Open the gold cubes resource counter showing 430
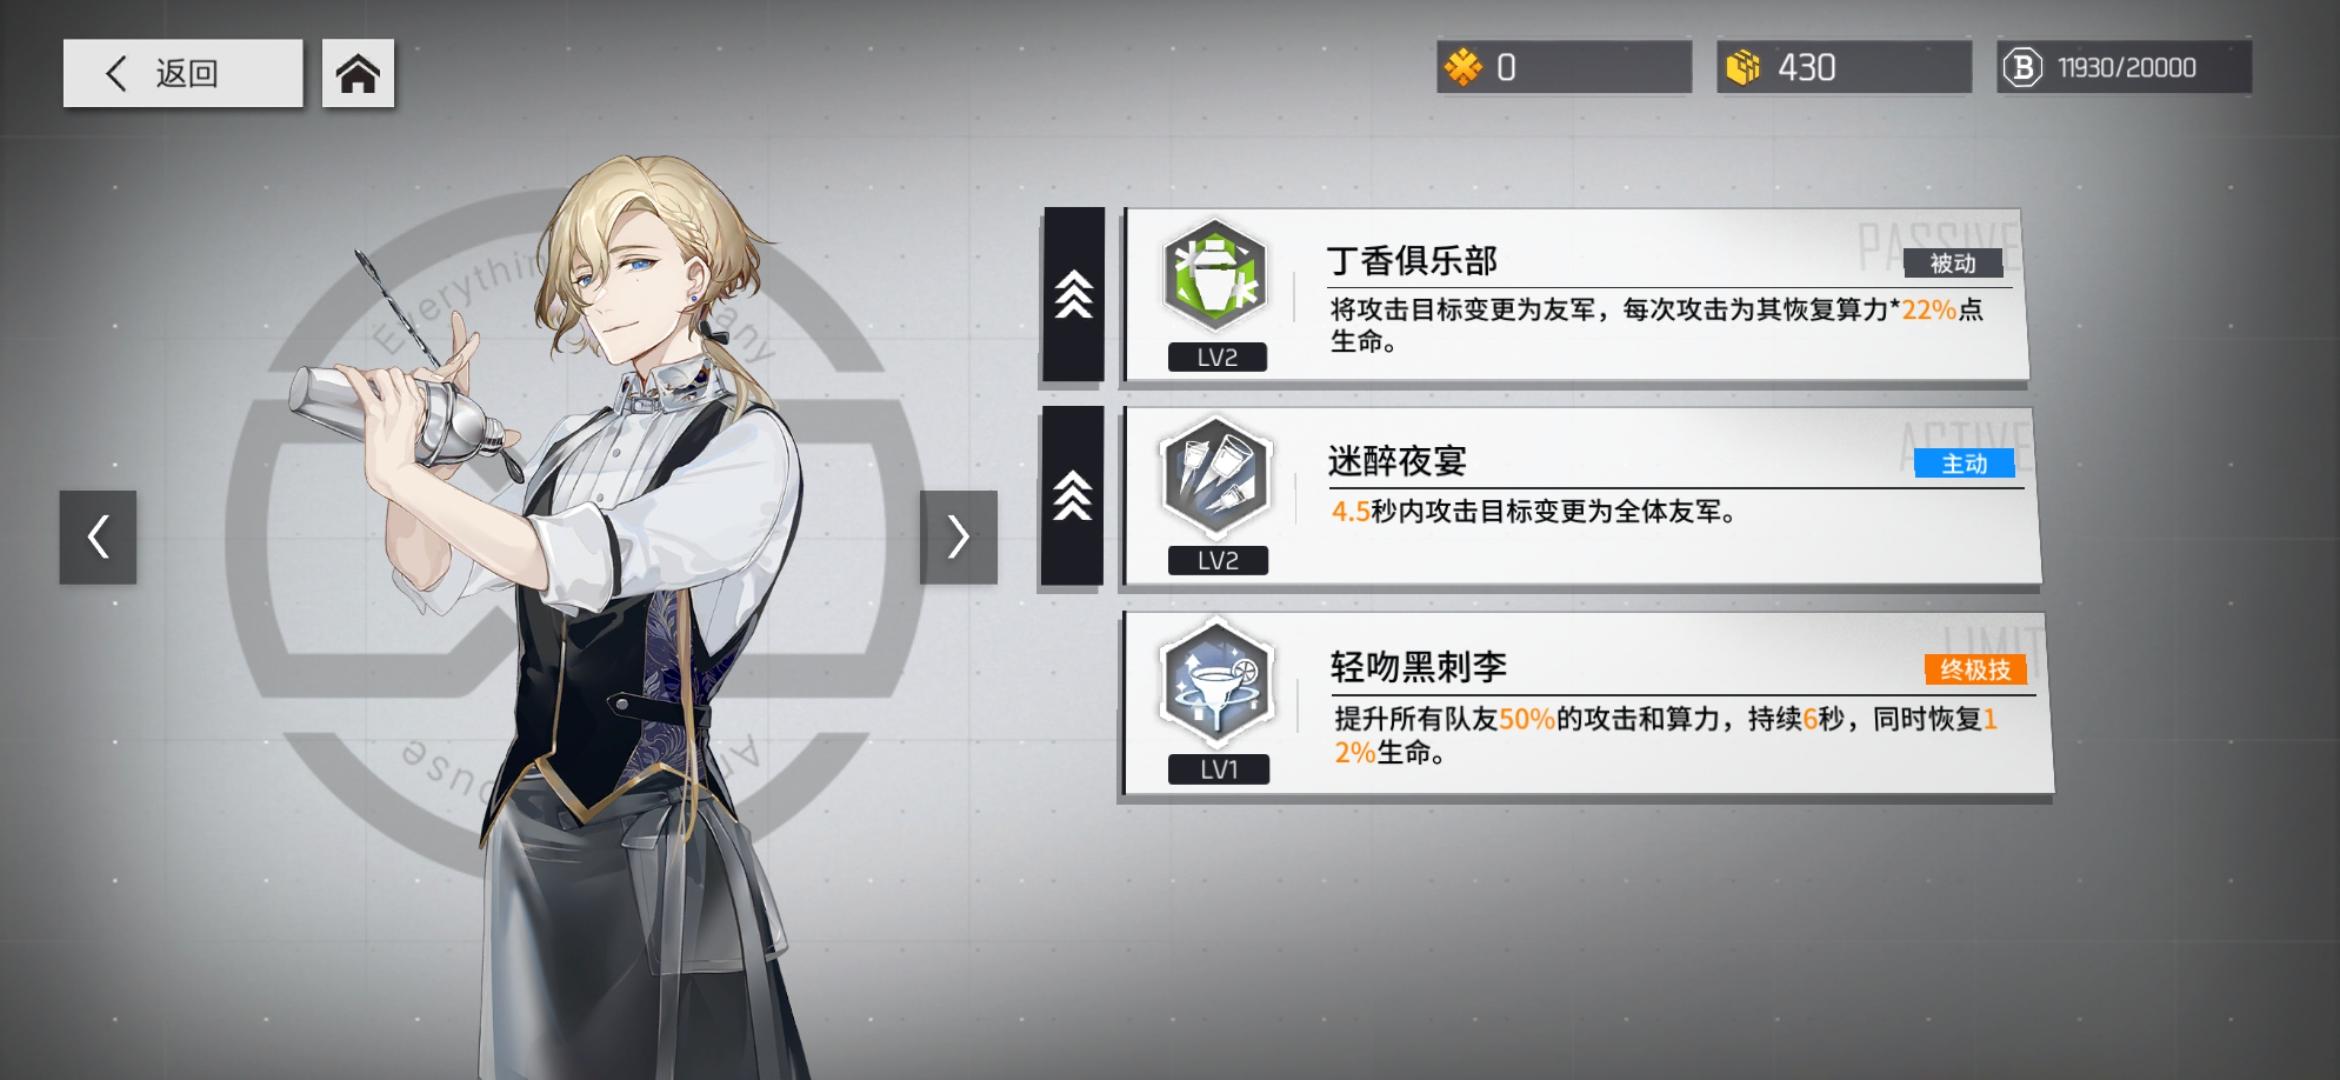The width and height of the screenshot is (2340, 1080). click(1844, 67)
